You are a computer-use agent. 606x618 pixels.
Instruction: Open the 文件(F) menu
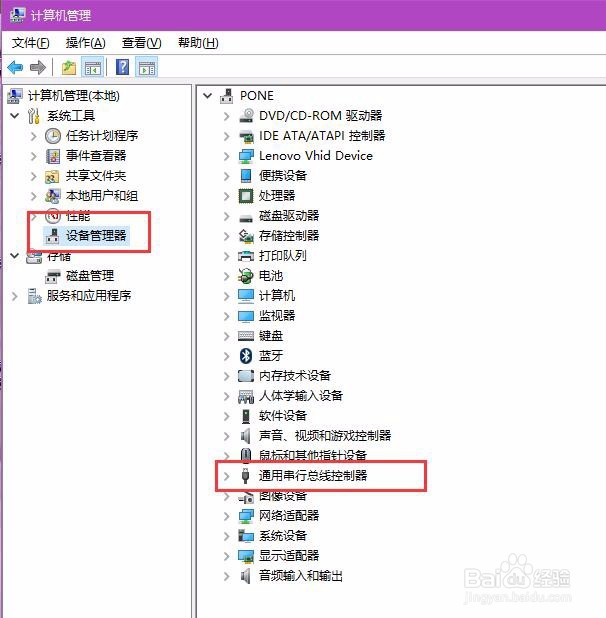(x=30, y=43)
